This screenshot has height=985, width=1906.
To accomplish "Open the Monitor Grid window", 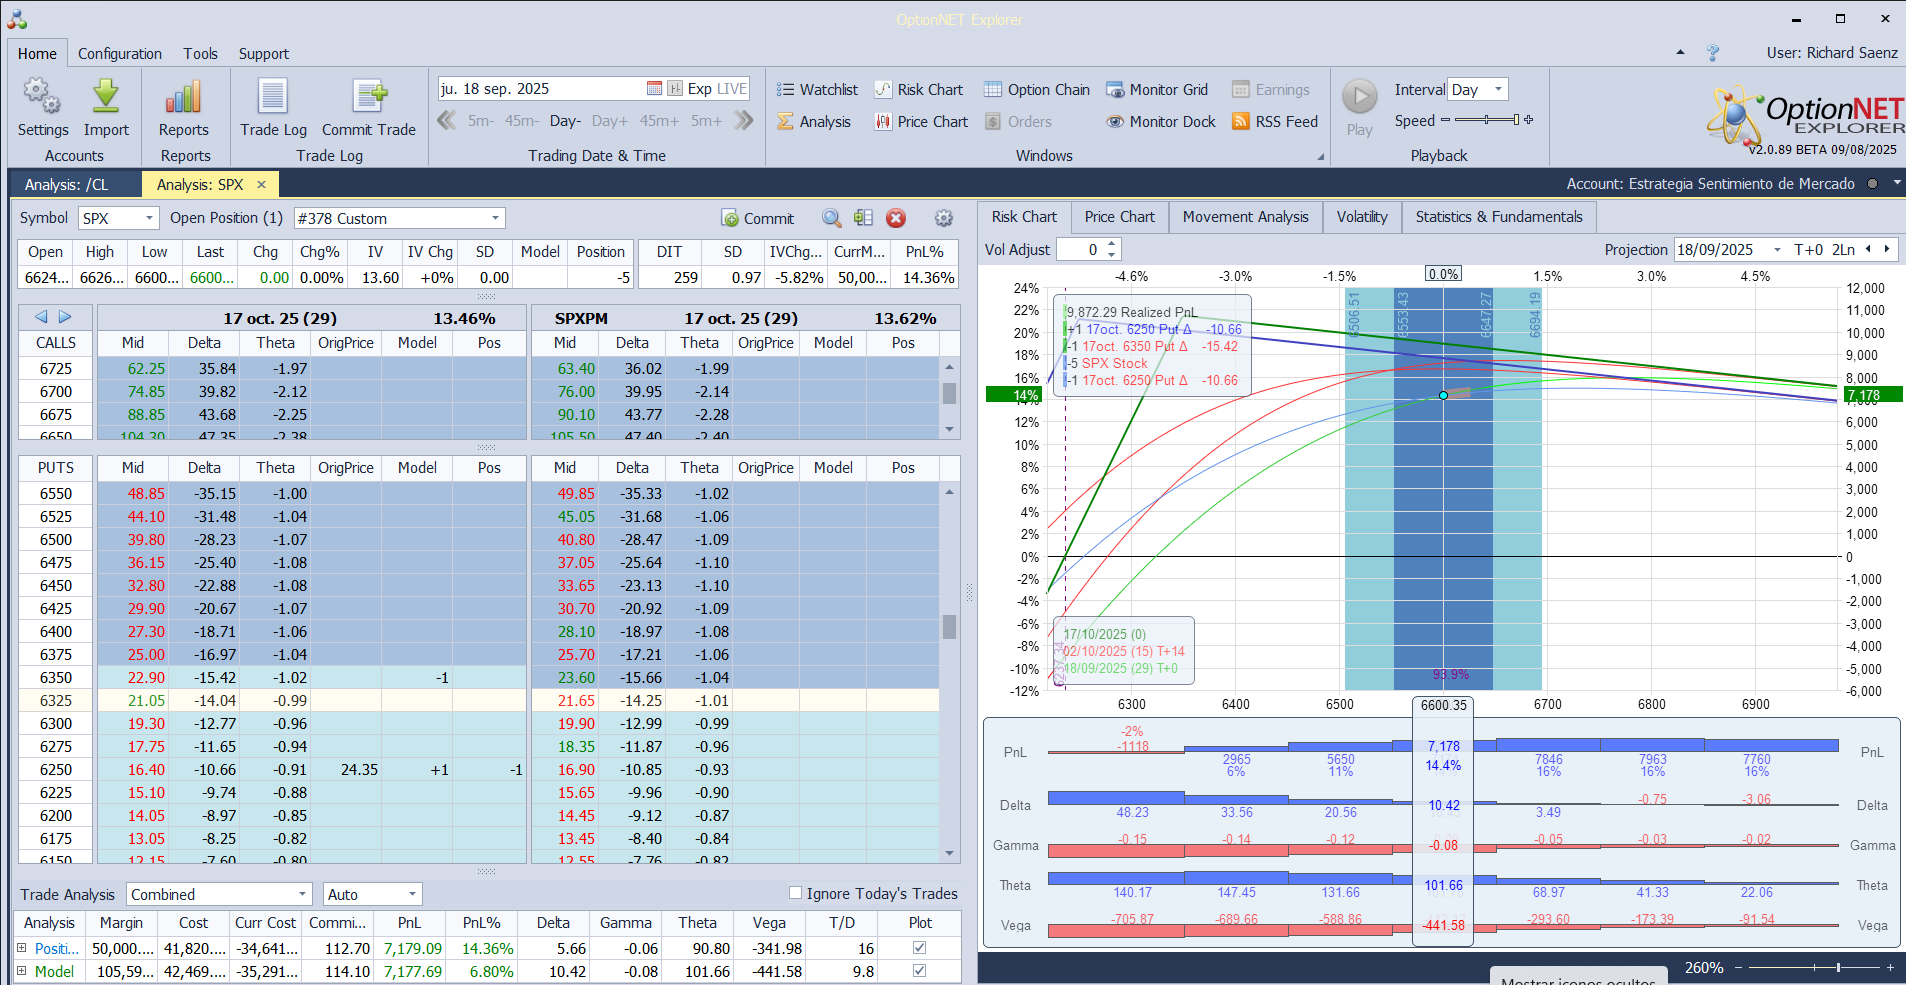I will coord(1156,90).
